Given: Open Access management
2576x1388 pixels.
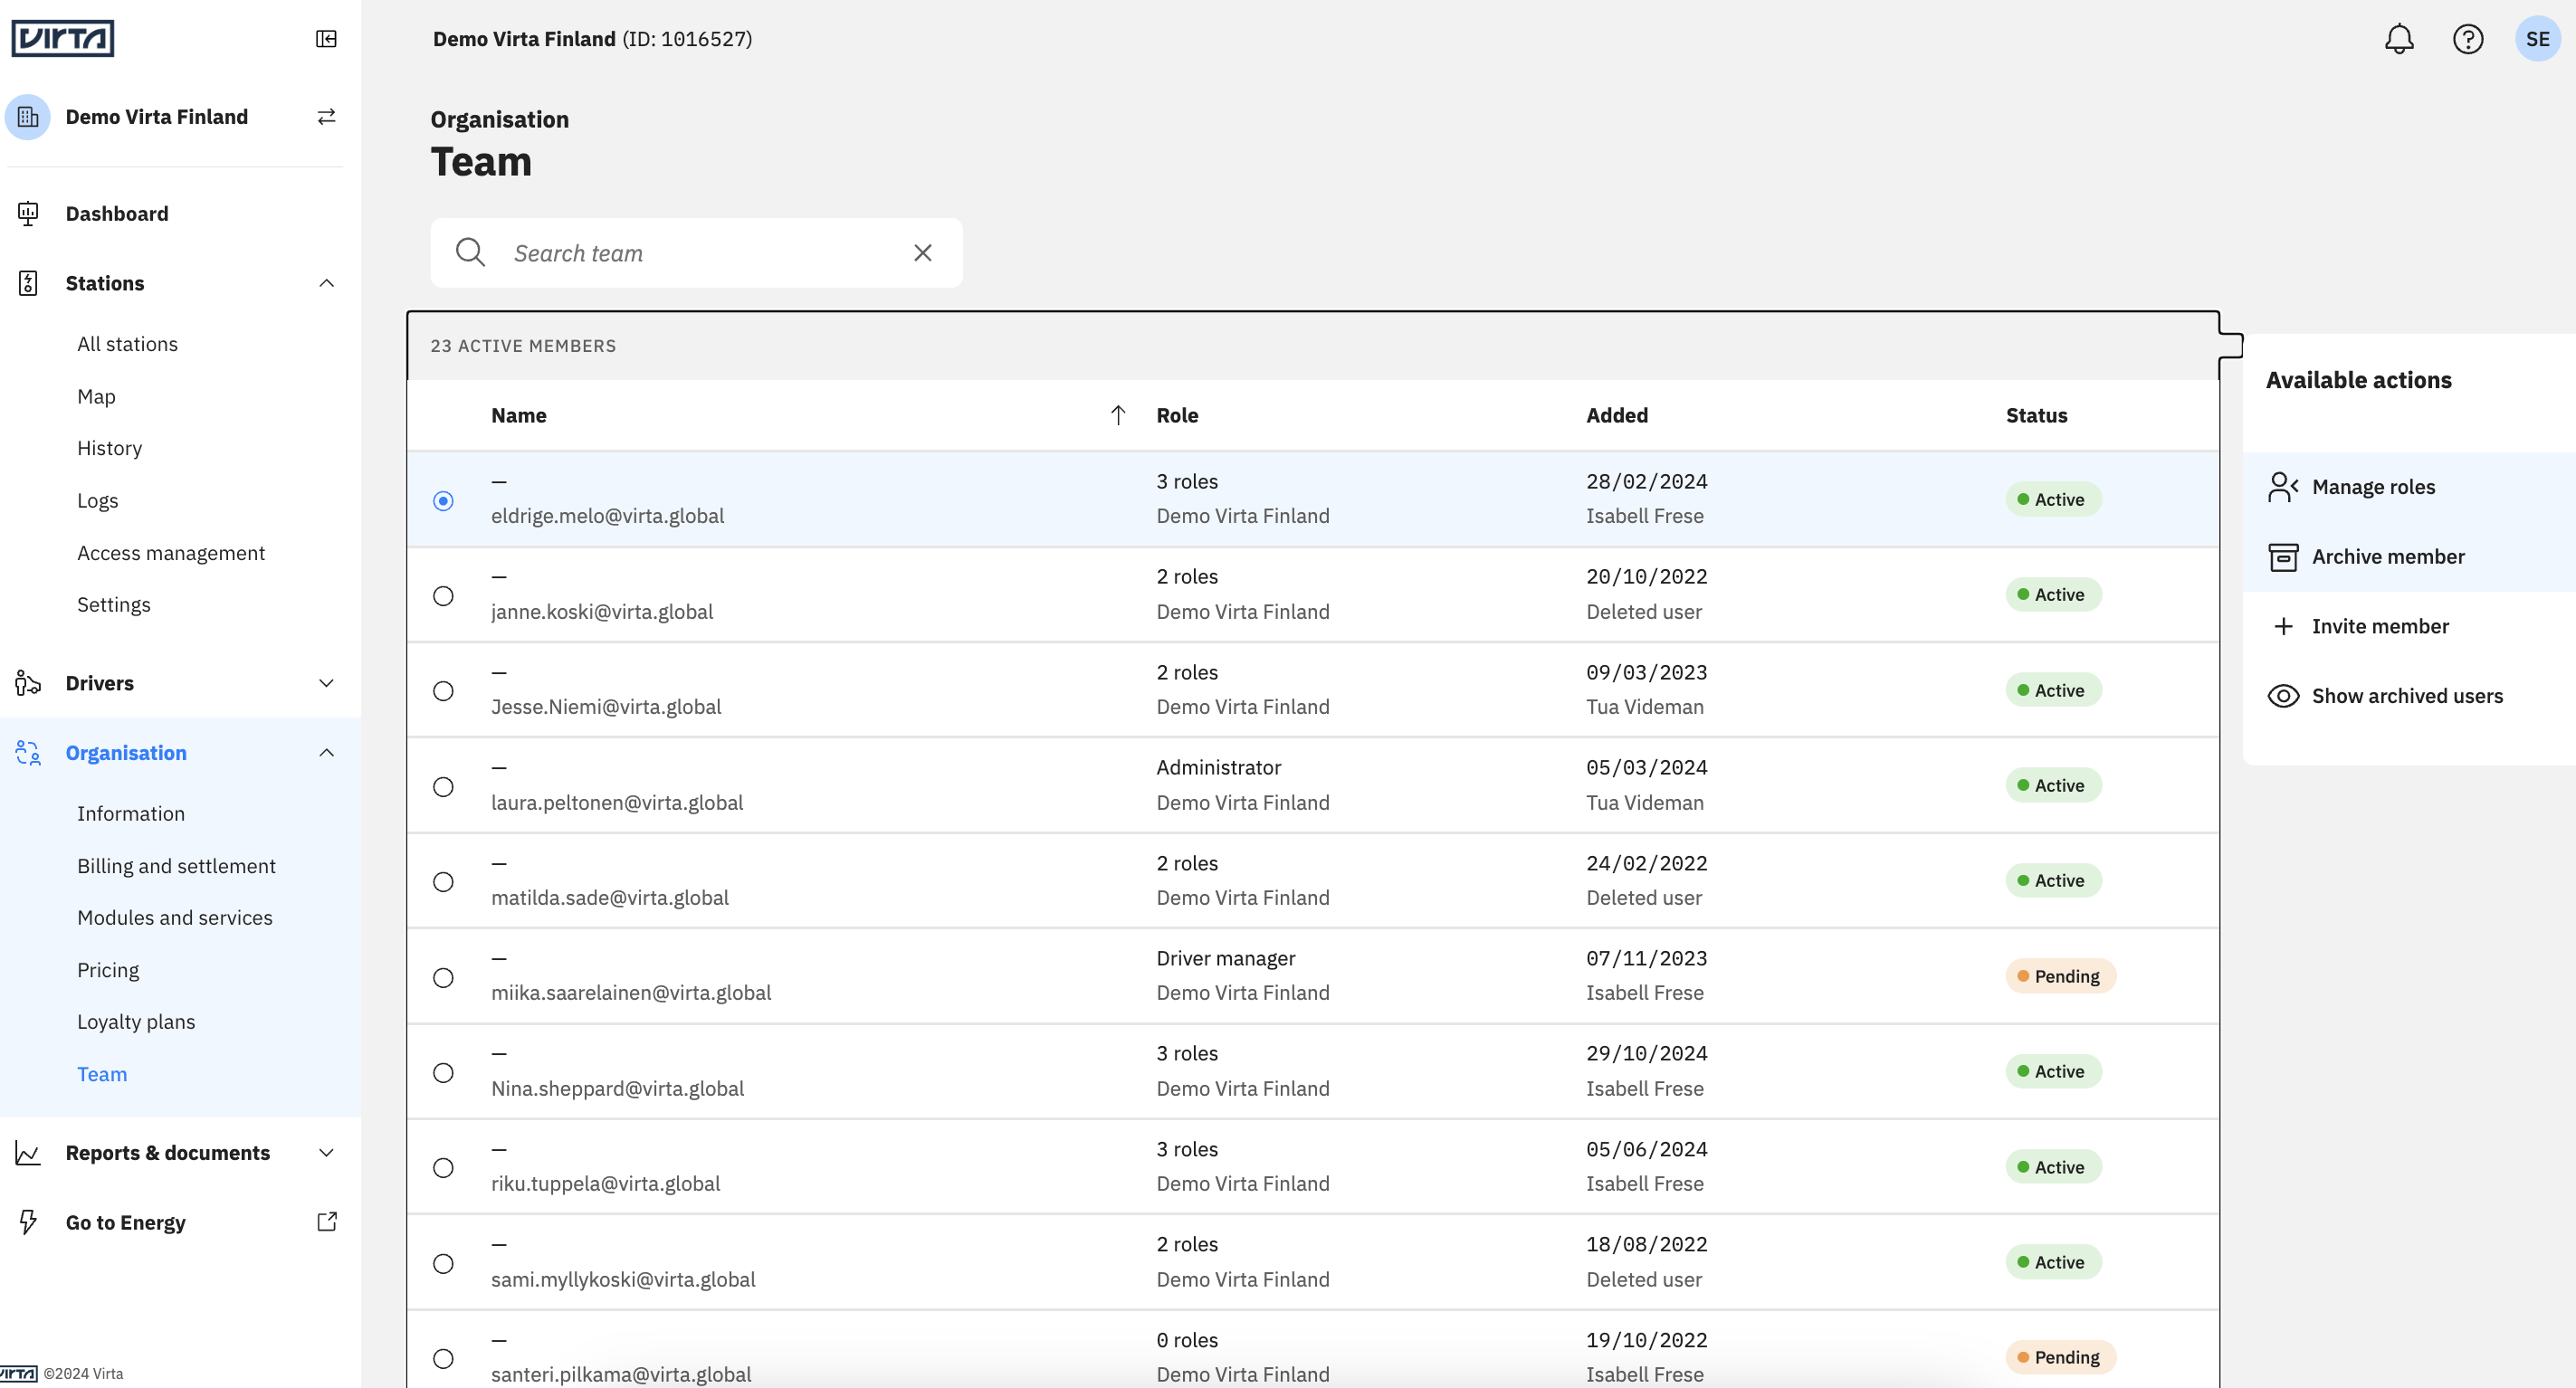Looking at the screenshot, I should click(171, 553).
